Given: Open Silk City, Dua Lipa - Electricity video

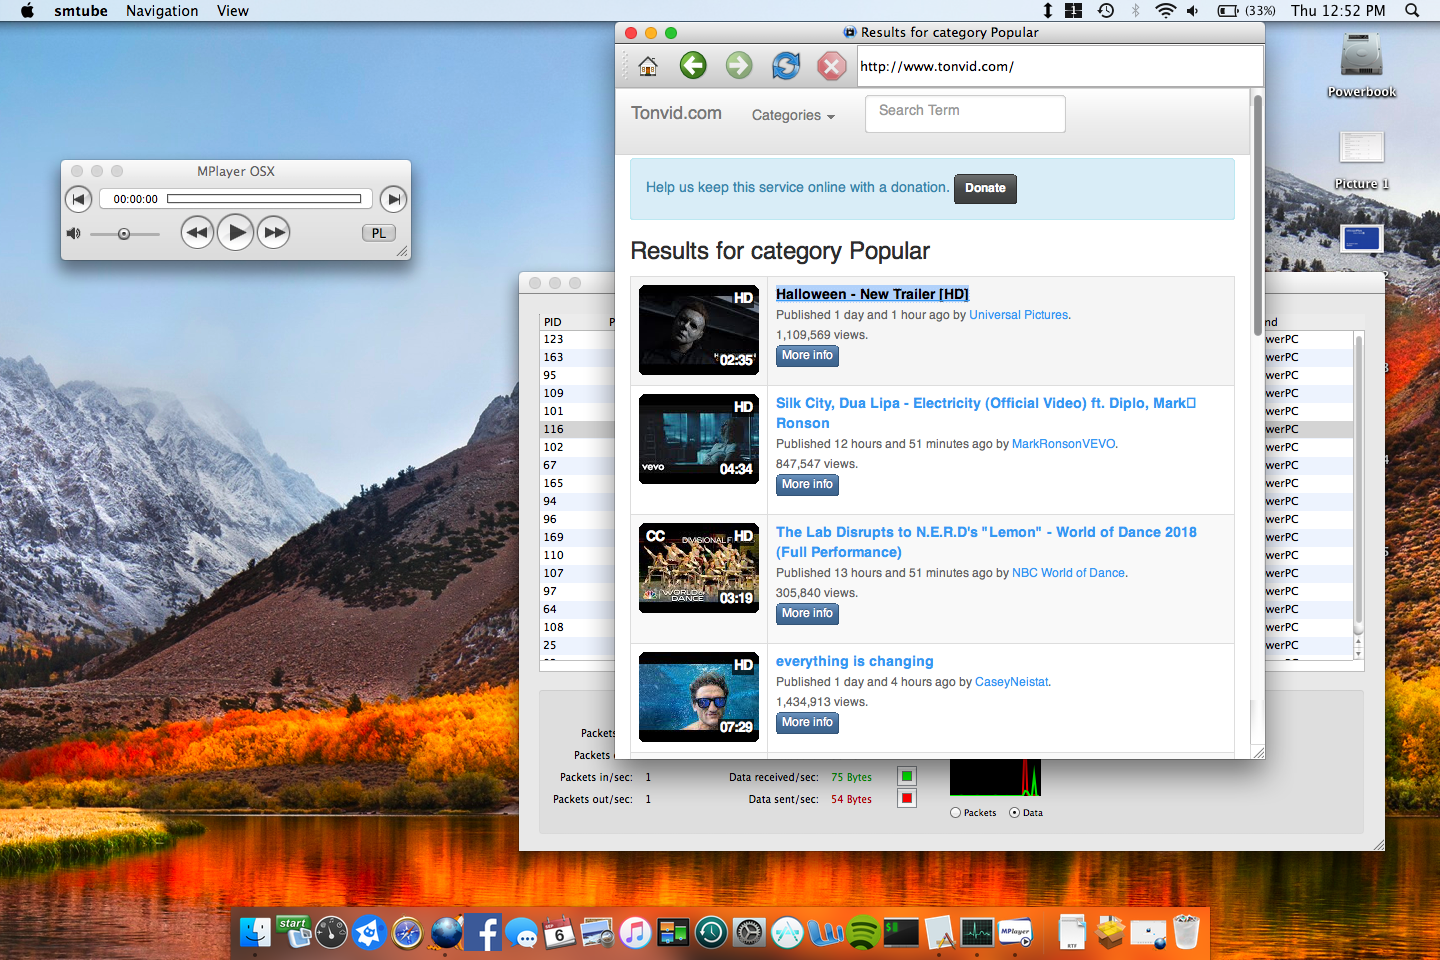Looking at the screenshot, I should click(x=986, y=413).
